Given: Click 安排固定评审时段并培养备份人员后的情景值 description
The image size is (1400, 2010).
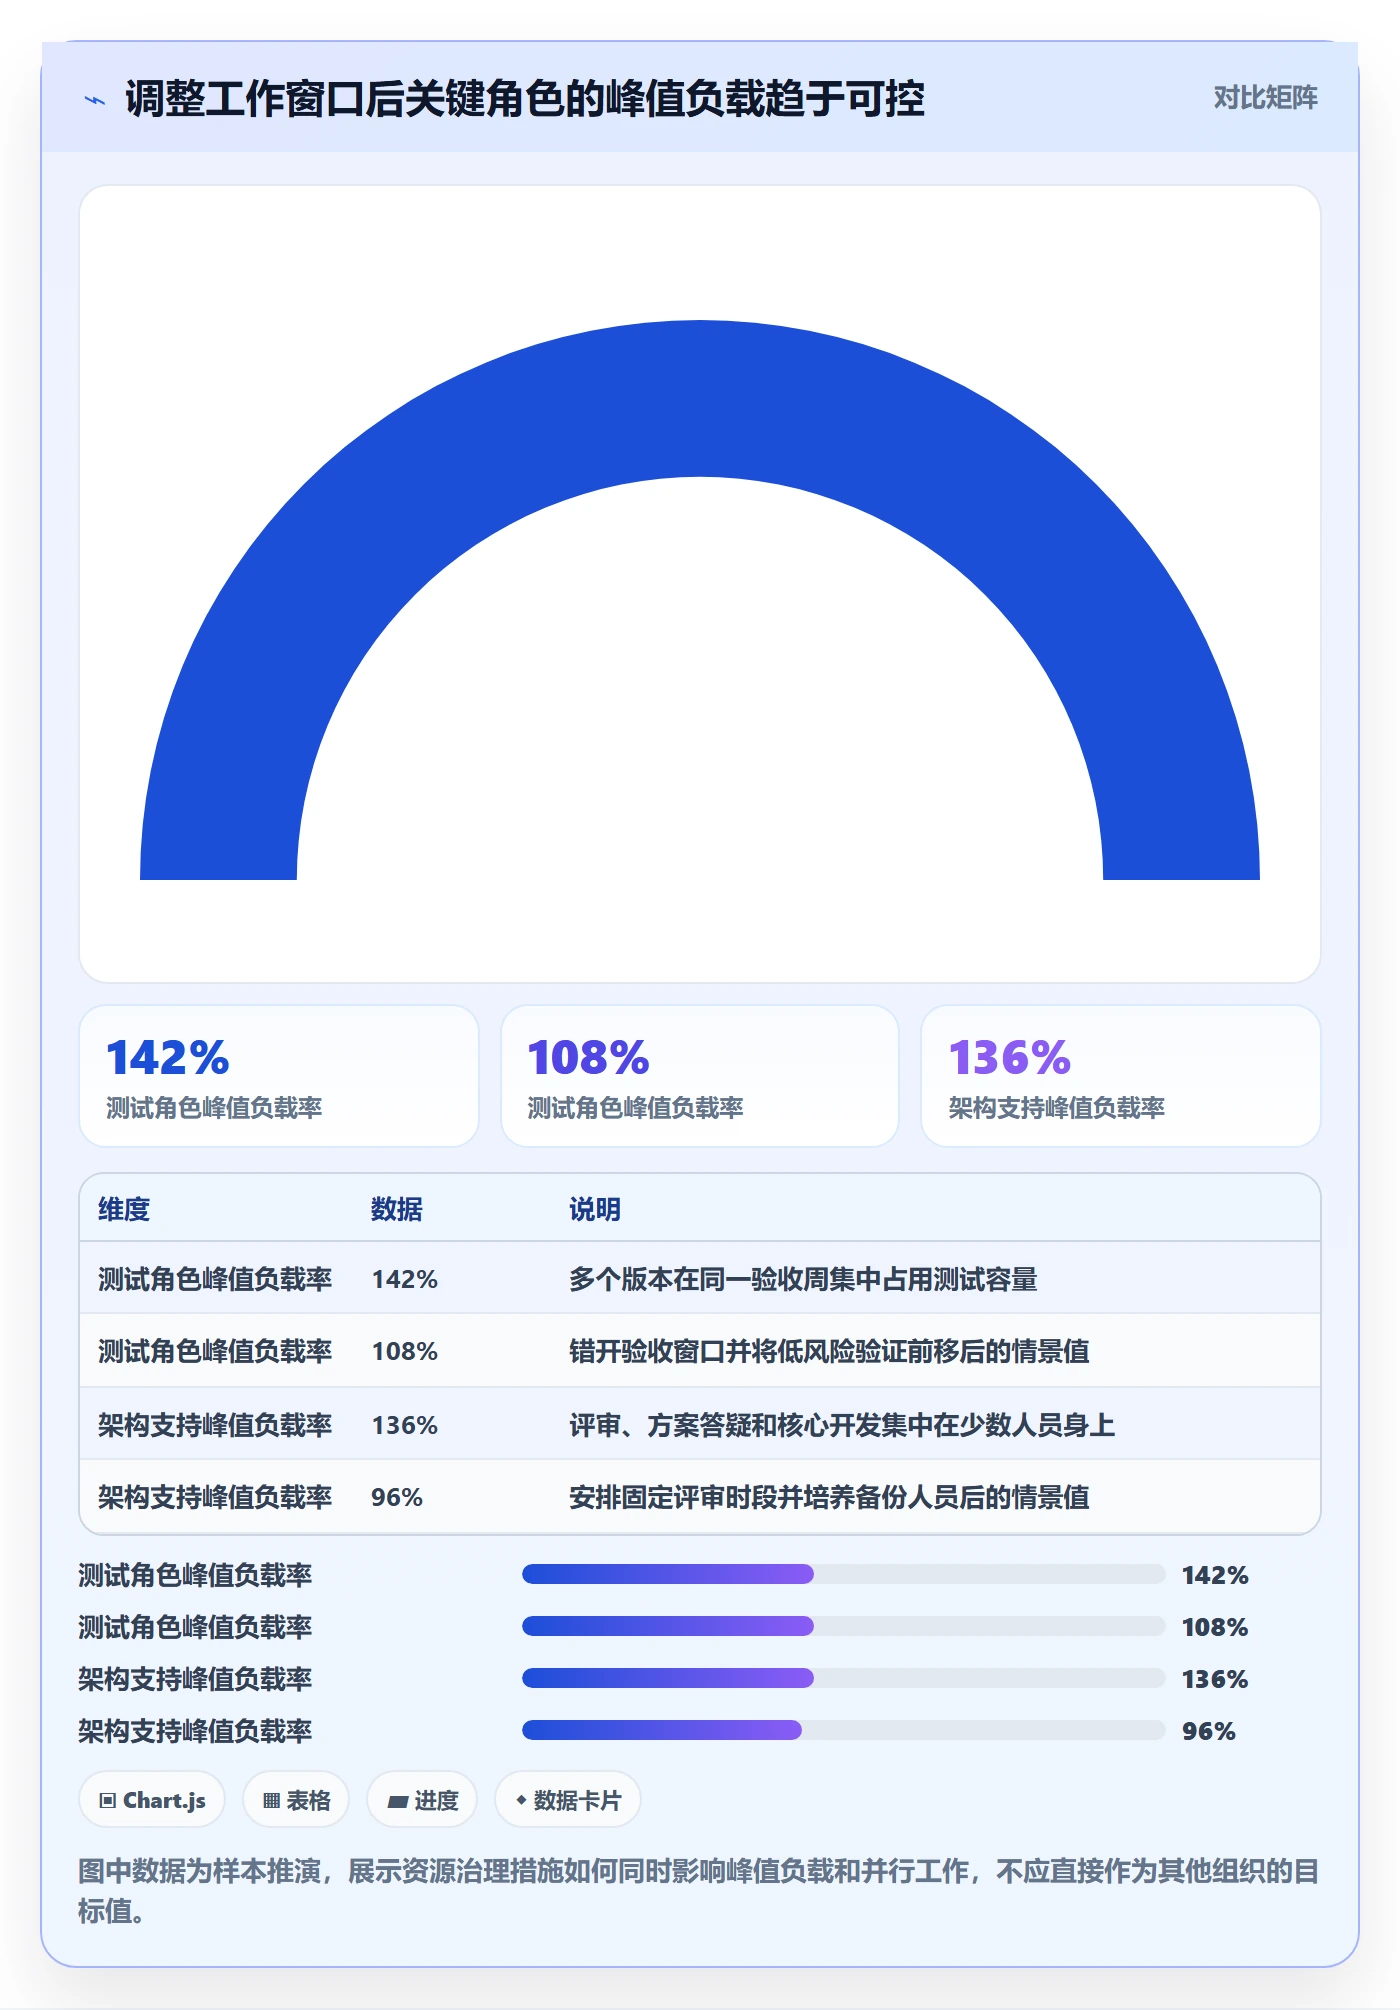Looking at the screenshot, I should coord(829,1497).
